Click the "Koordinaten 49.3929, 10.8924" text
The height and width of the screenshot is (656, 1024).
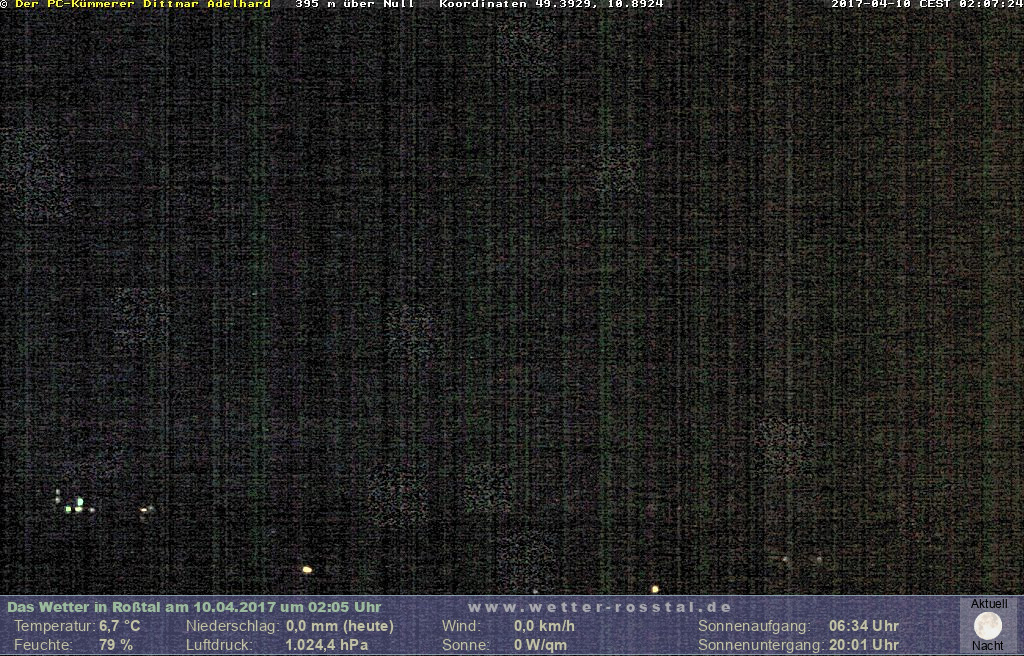click(x=551, y=5)
